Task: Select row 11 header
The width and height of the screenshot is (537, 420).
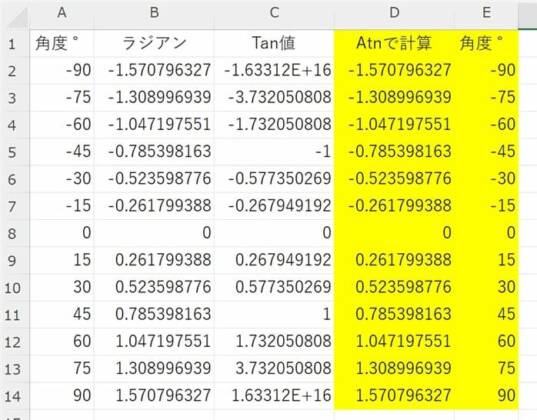Action: tap(12, 314)
